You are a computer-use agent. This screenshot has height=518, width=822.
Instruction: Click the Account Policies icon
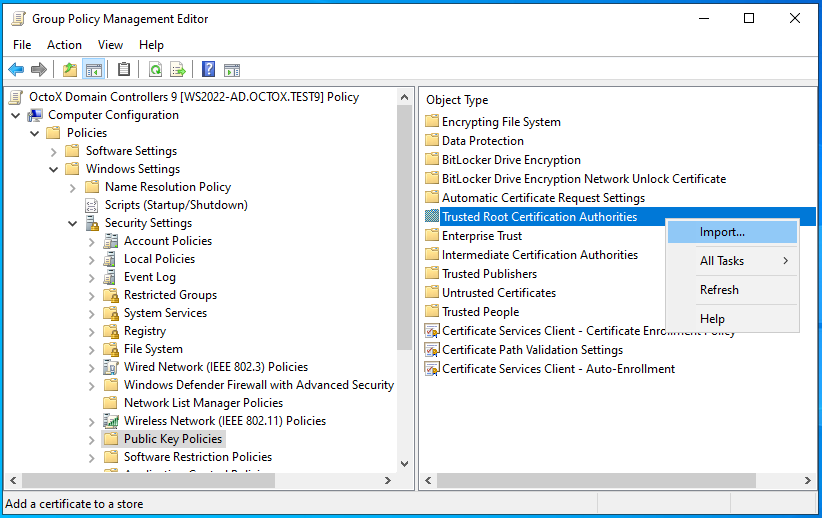click(x=111, y=241)
